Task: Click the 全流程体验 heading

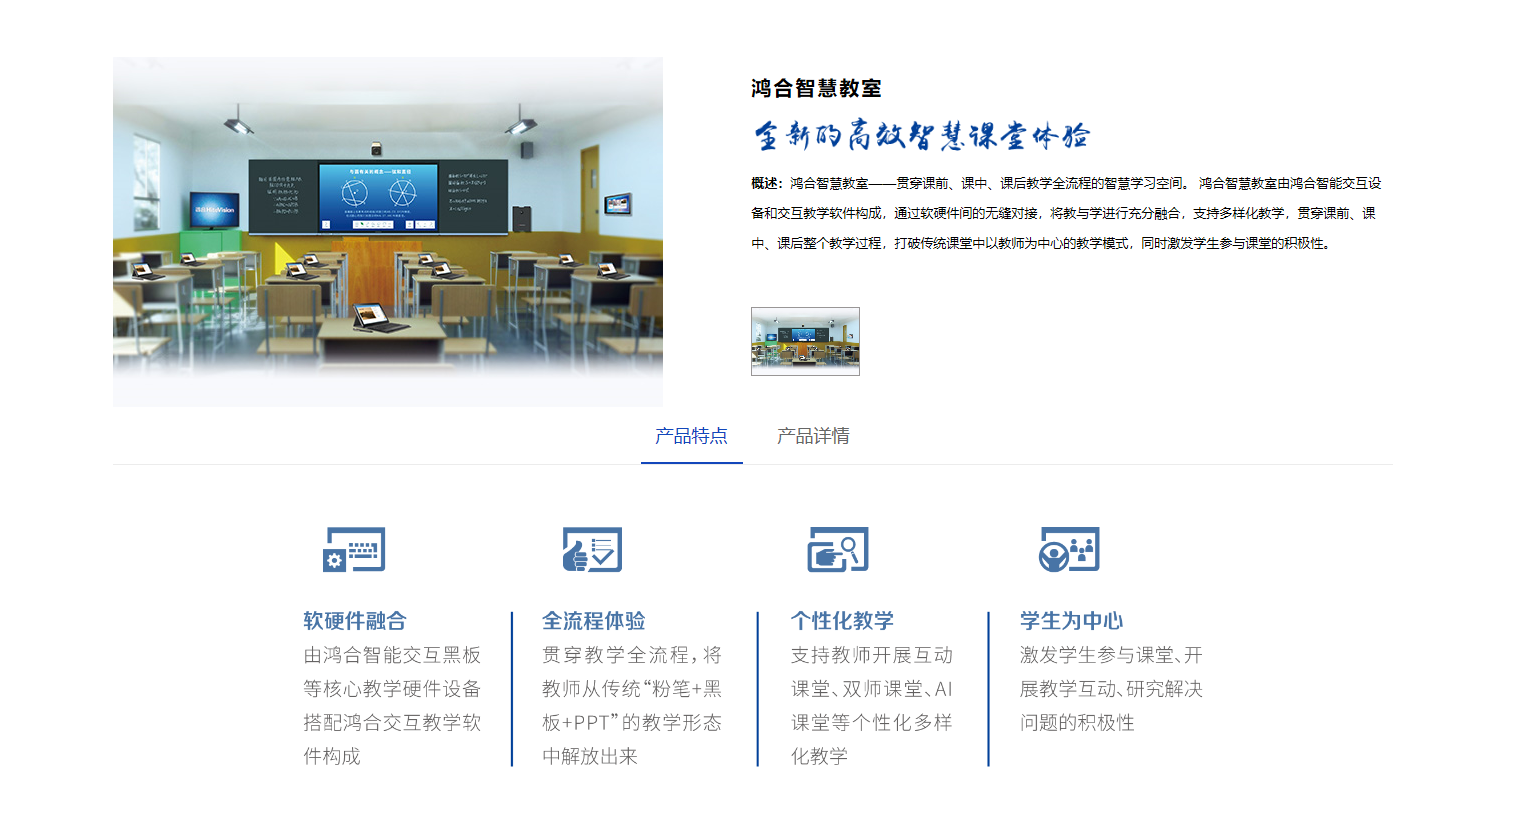Action: click(594, 621)
